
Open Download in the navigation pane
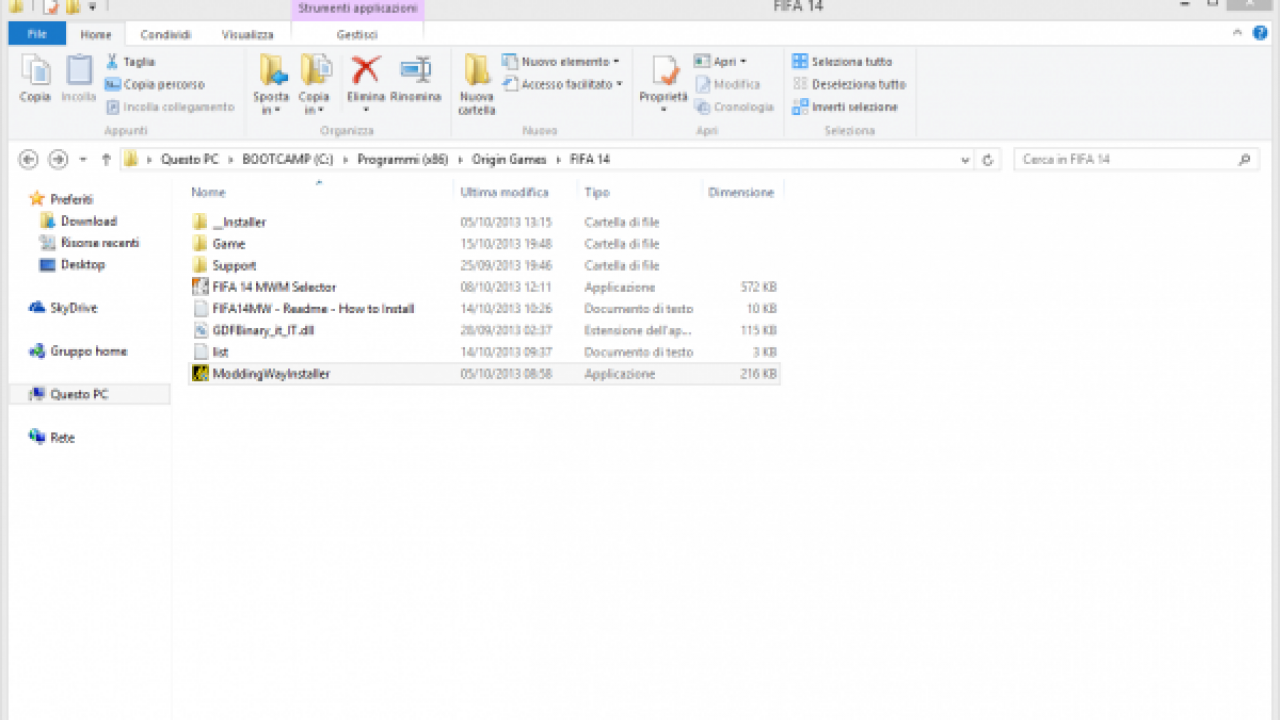(x=88, y=221)
